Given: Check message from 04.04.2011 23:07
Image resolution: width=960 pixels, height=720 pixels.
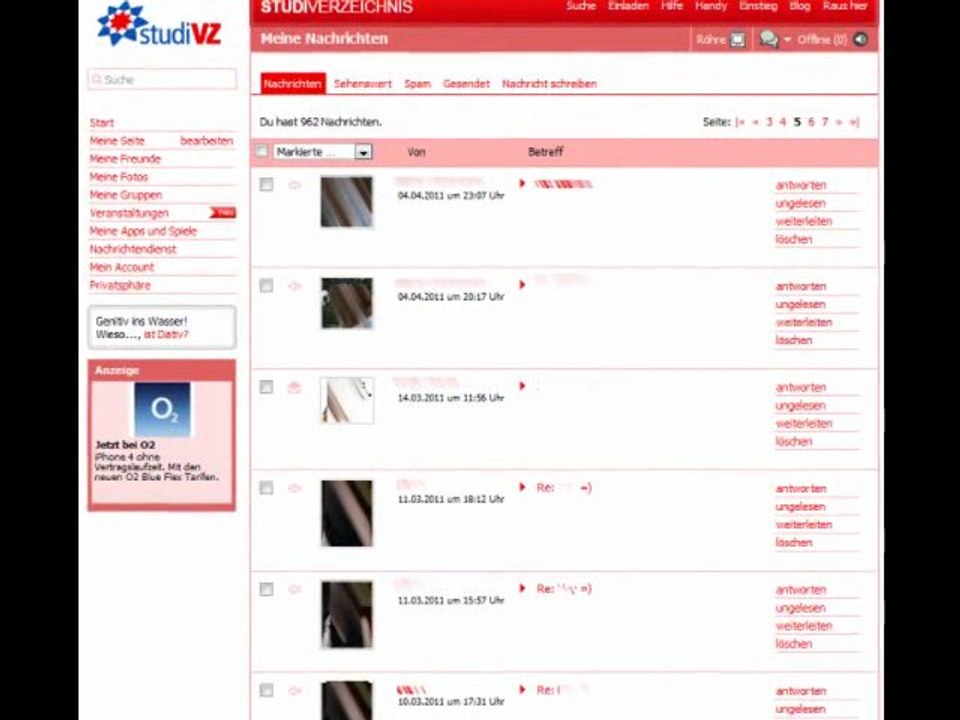Looking at the screenshot, I should (x=266, y=184).
